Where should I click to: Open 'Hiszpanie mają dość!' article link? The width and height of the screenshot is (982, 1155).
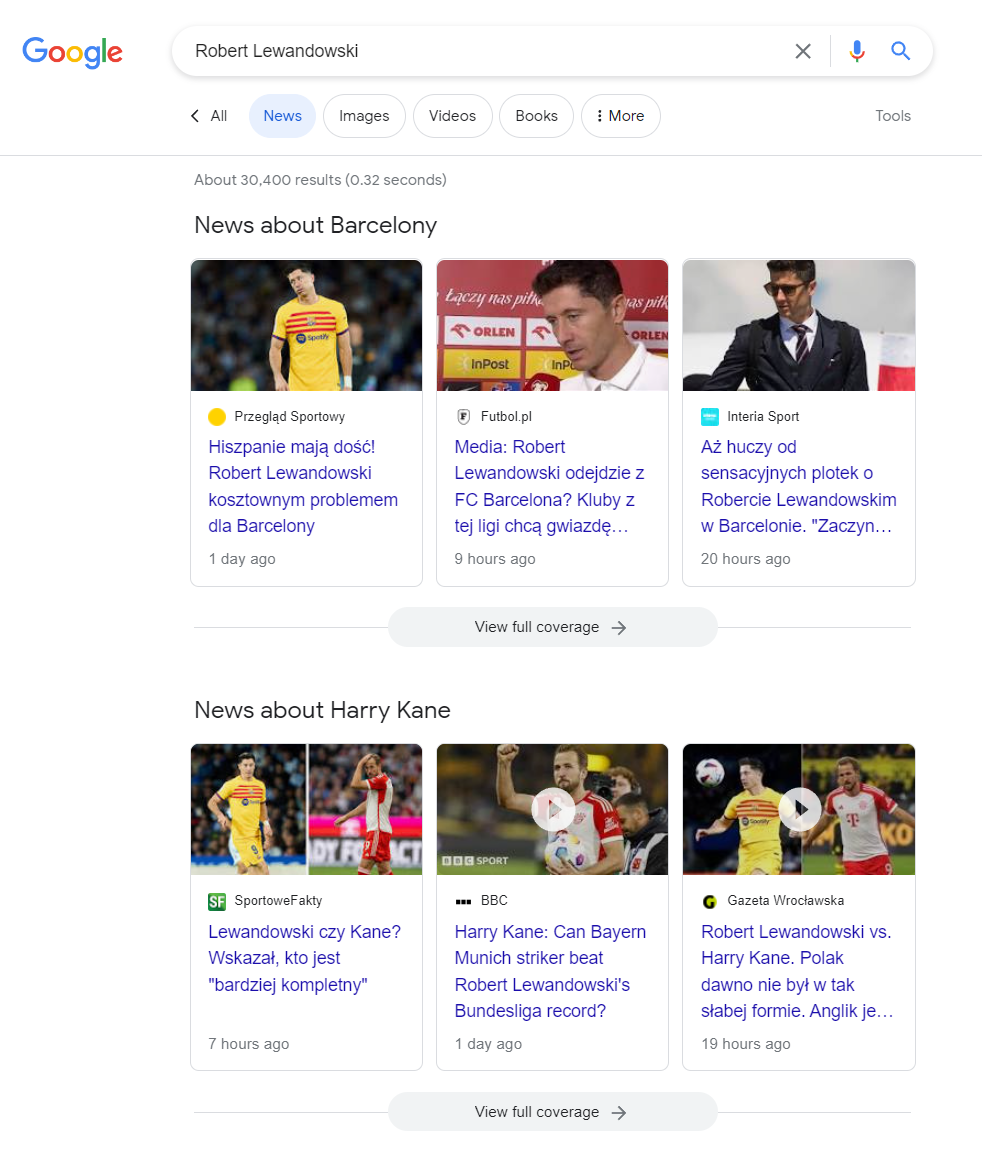click(303, 486)
